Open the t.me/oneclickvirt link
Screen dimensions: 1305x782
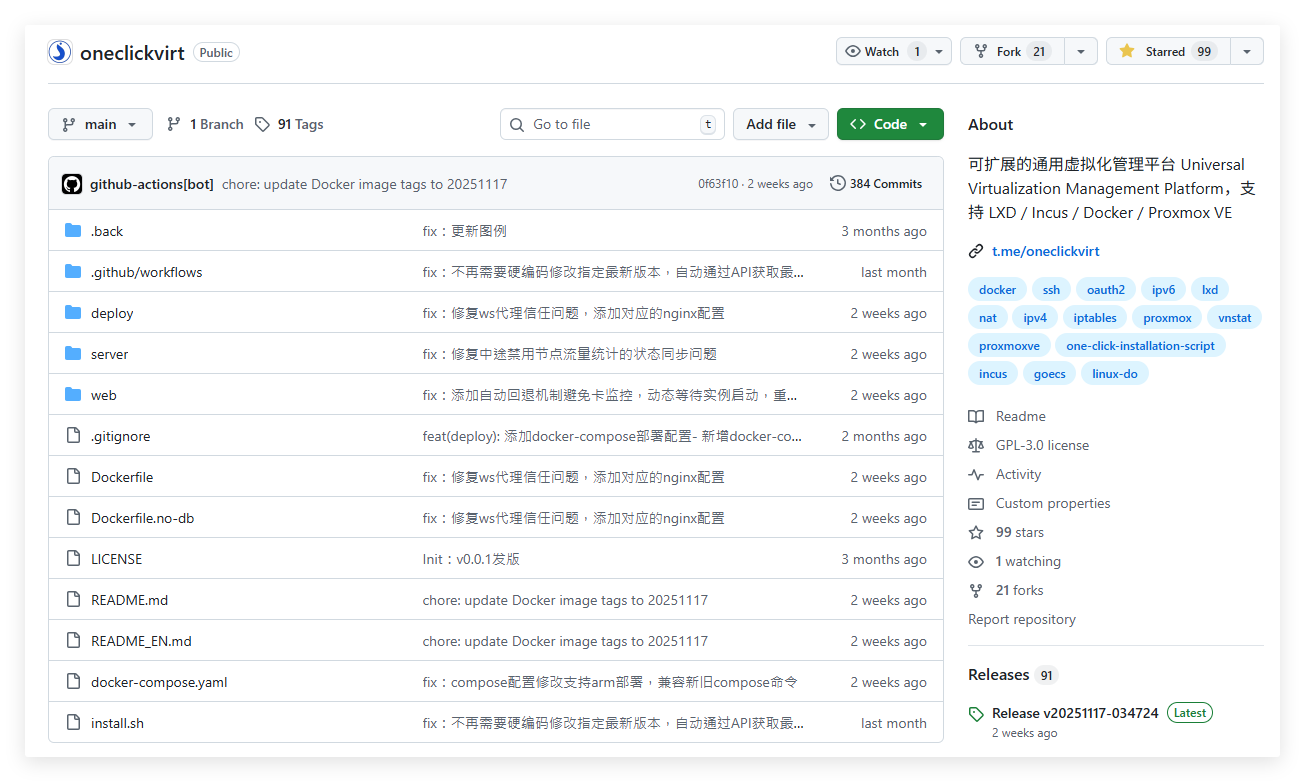(1045, 251)
